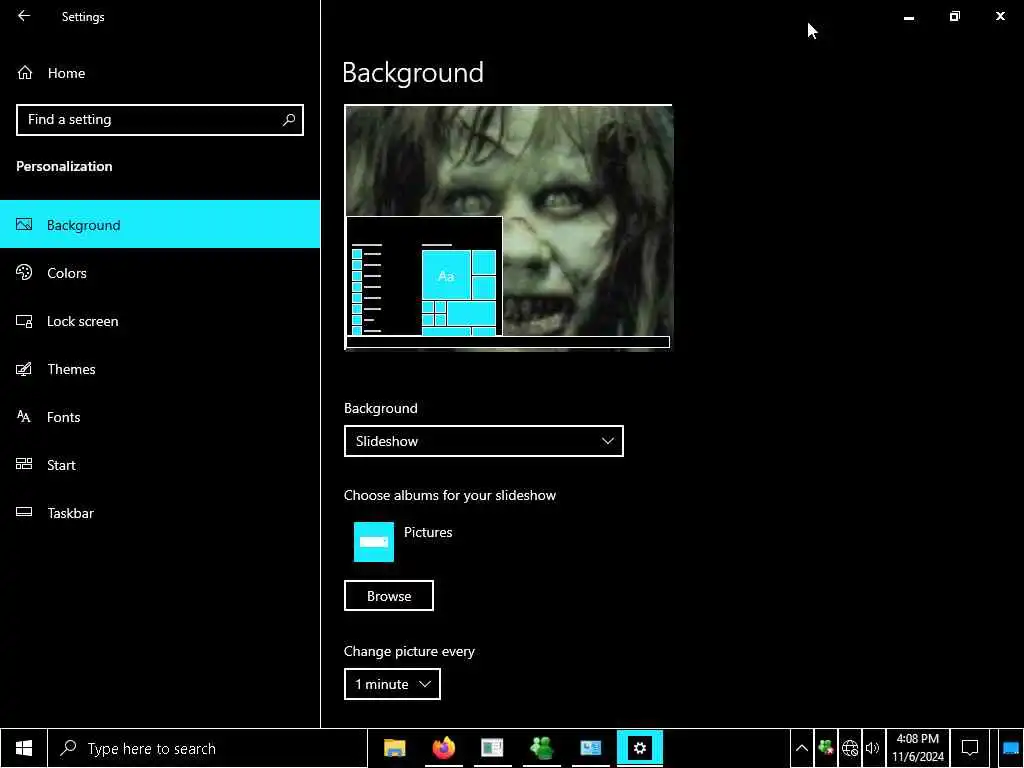Click the Settings gear taskbar icon
The image size is (1024, 768).
(x=640, y=748)
